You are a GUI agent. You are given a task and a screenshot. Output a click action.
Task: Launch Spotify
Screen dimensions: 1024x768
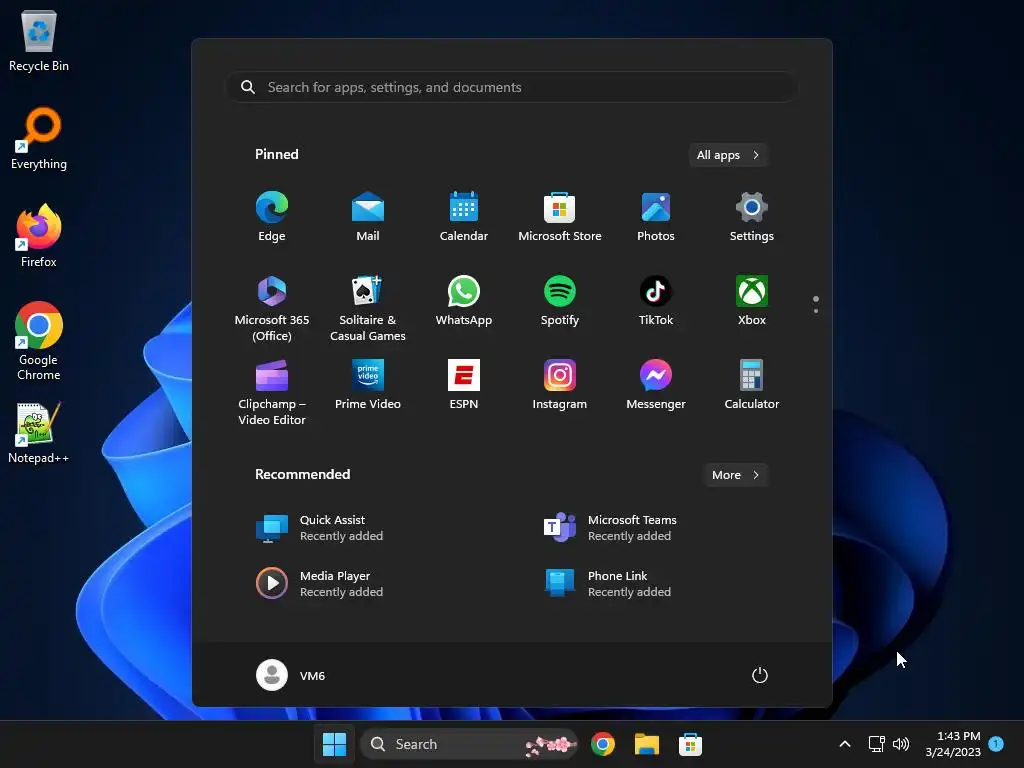pyautogui.click(x=560, y=301)
